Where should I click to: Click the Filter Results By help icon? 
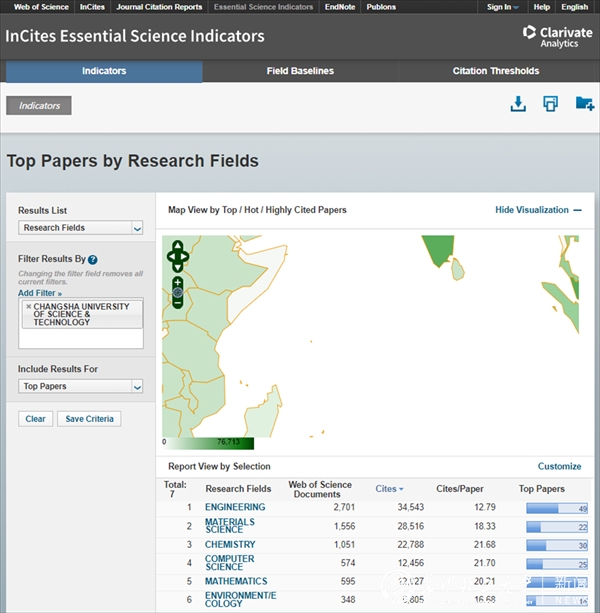pos(92,260)
